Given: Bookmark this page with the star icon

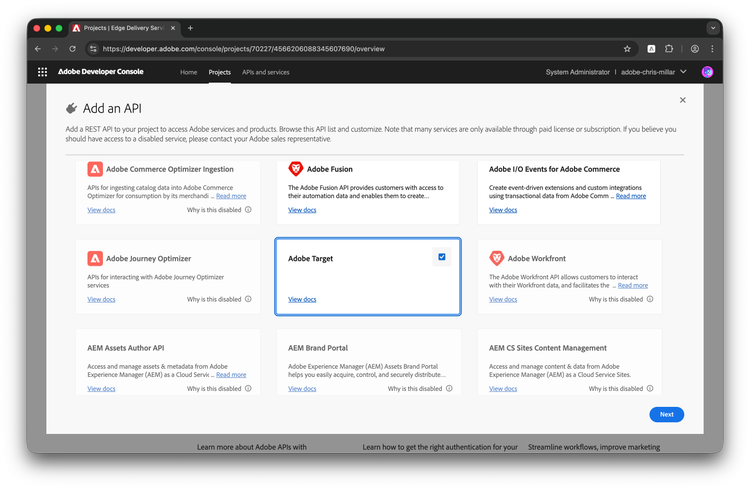Looking at the screenshot, I should pos(627,48).
